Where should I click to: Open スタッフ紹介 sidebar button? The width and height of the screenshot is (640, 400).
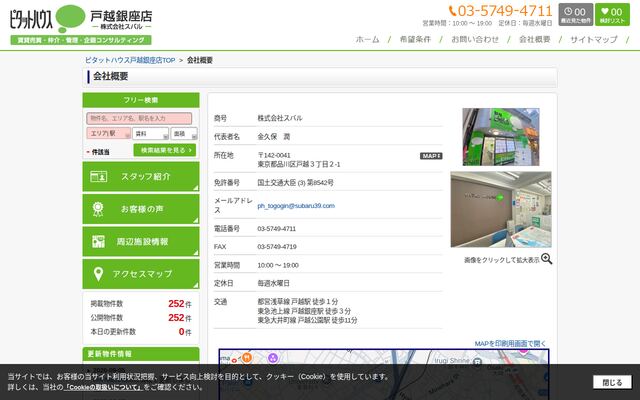click(x=141, y=177)
